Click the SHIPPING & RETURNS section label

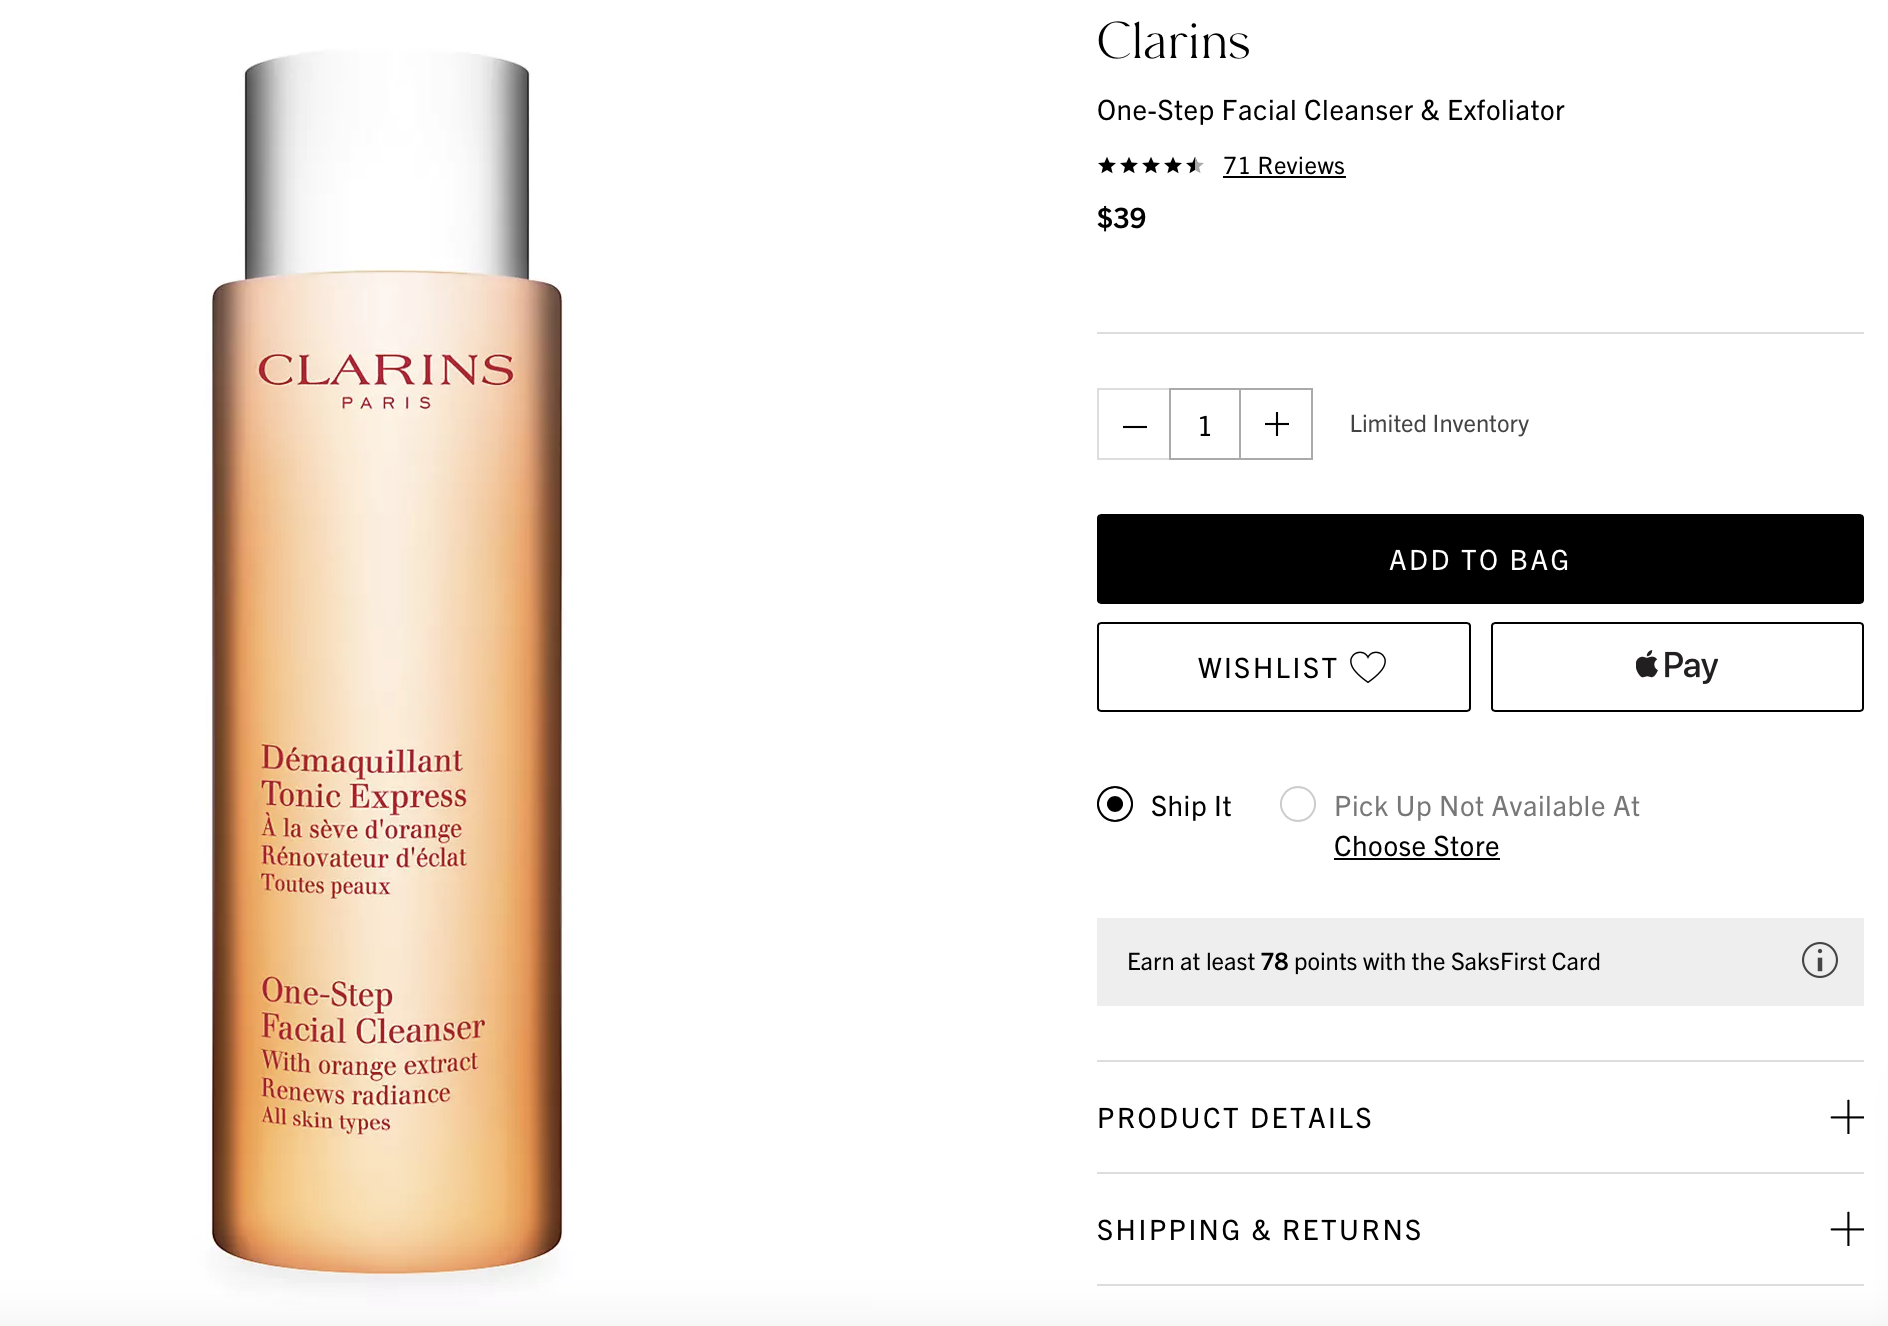pos(1260,1230)
